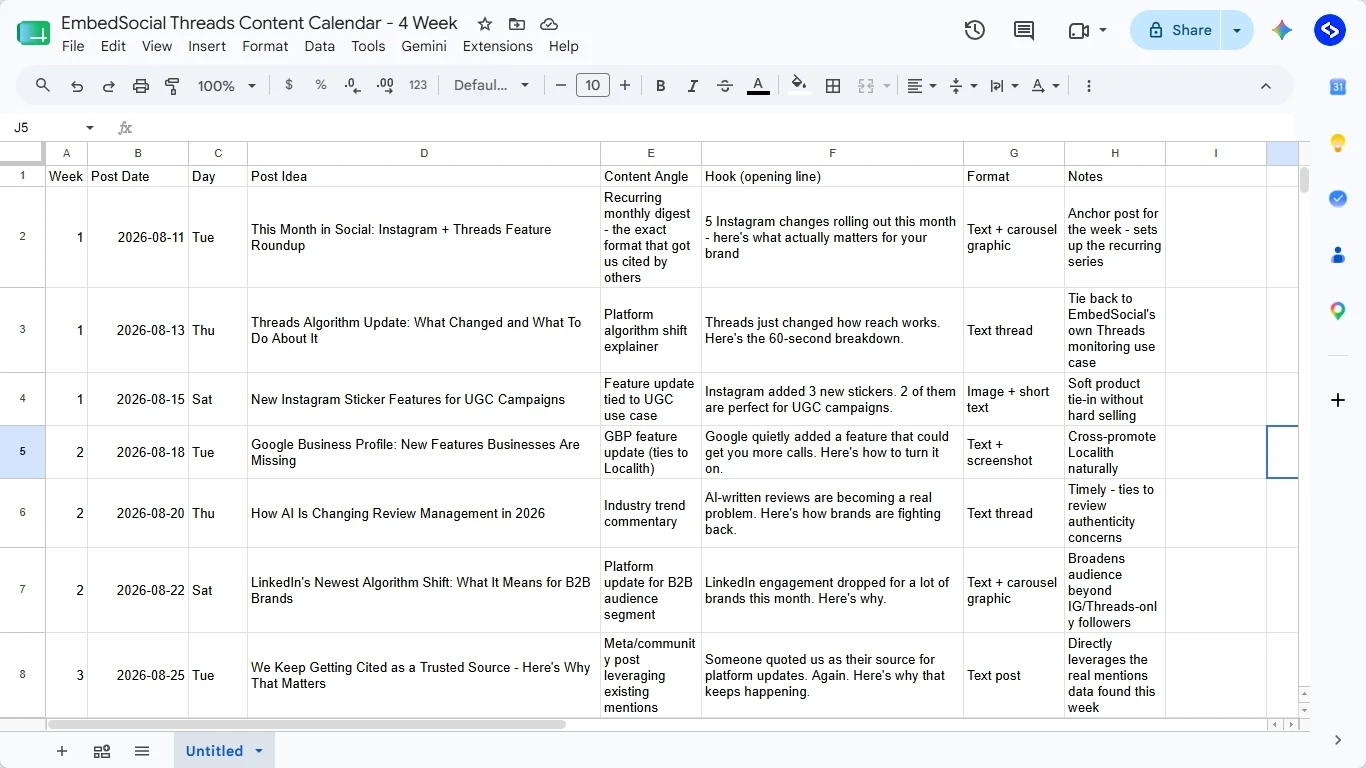
Task: Toggle italic formatting
Action: click(692, 86)
